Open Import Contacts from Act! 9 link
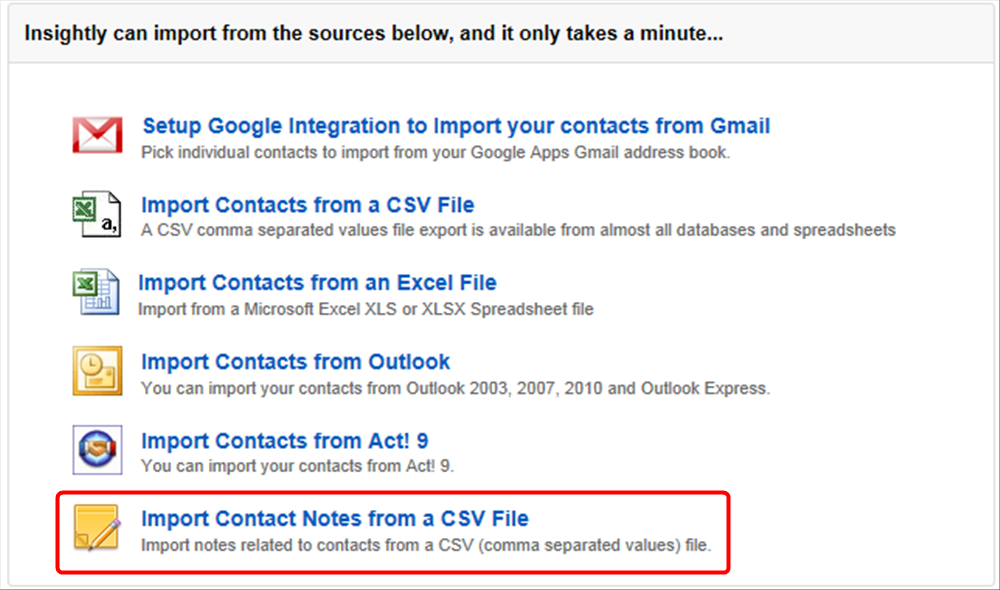 click(284, 441)
